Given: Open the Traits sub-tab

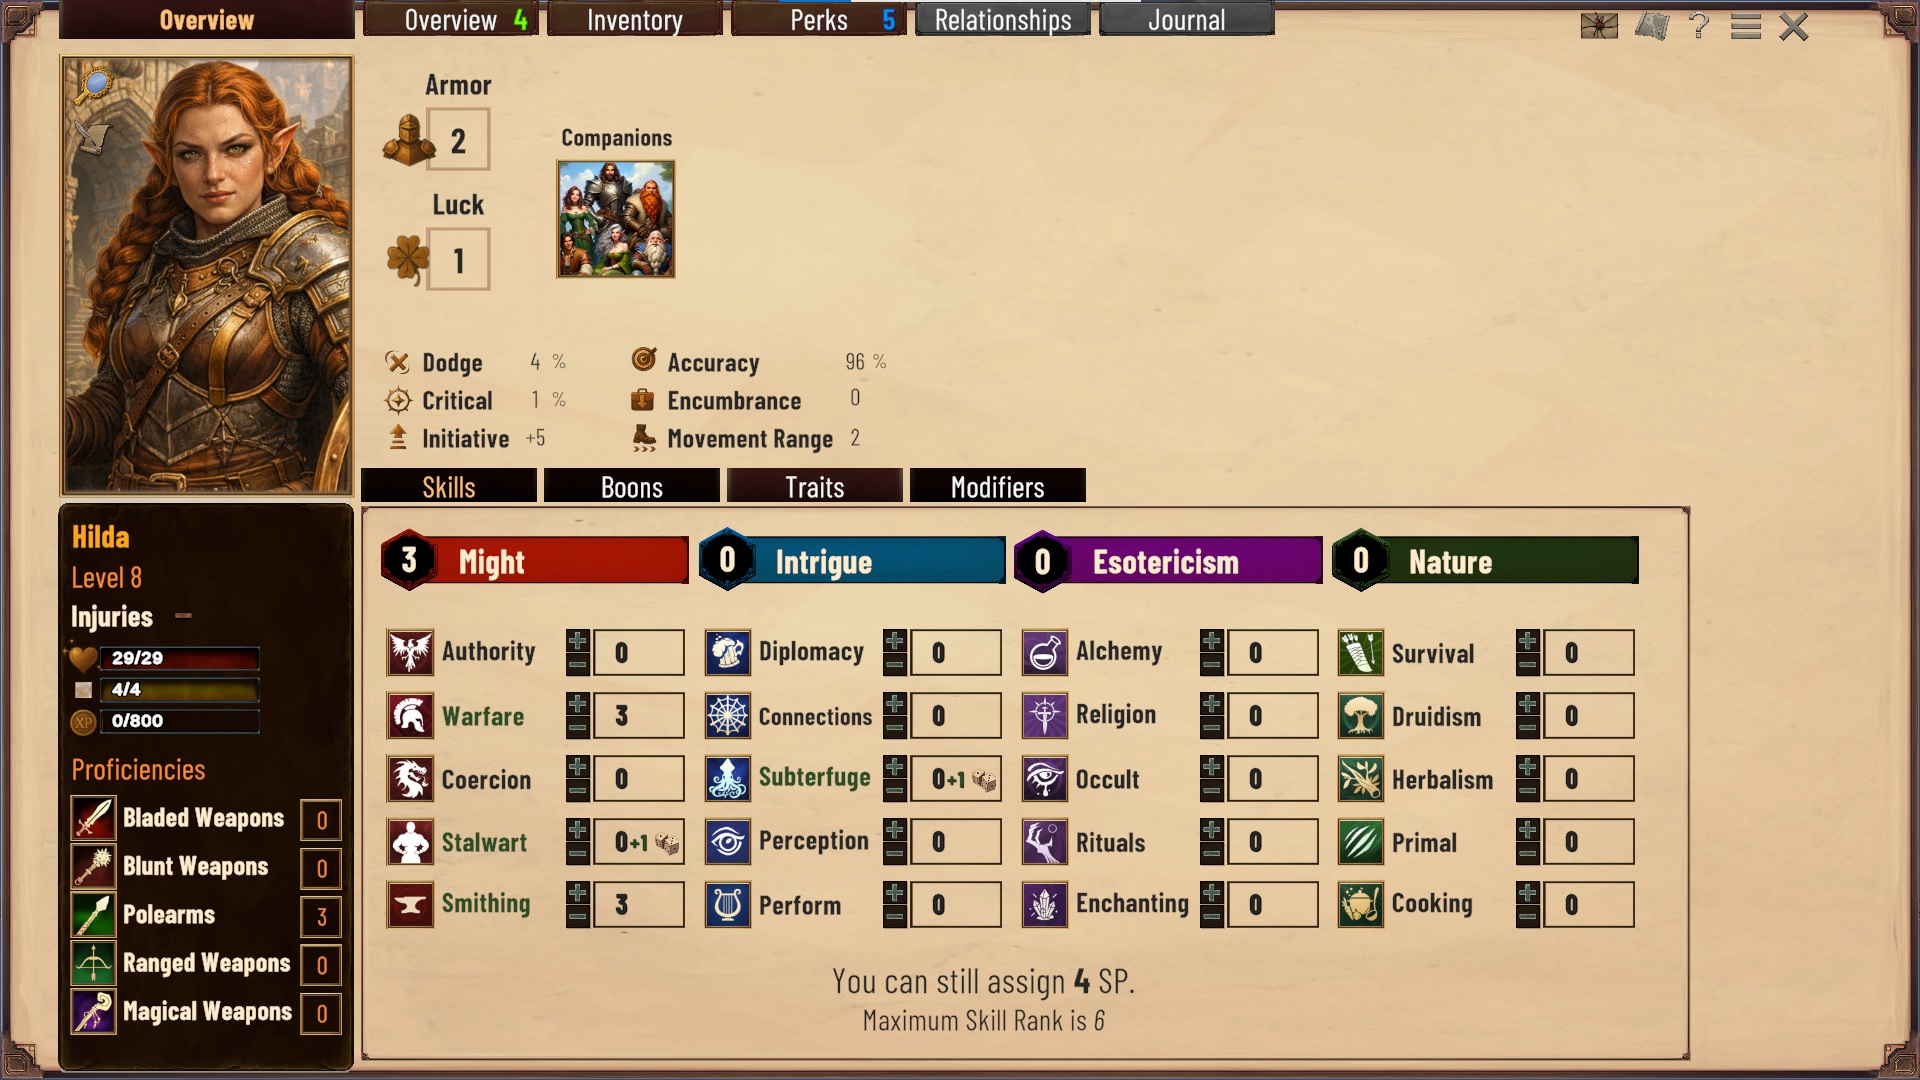Looking at the screenshot, I should click(815, 487).
